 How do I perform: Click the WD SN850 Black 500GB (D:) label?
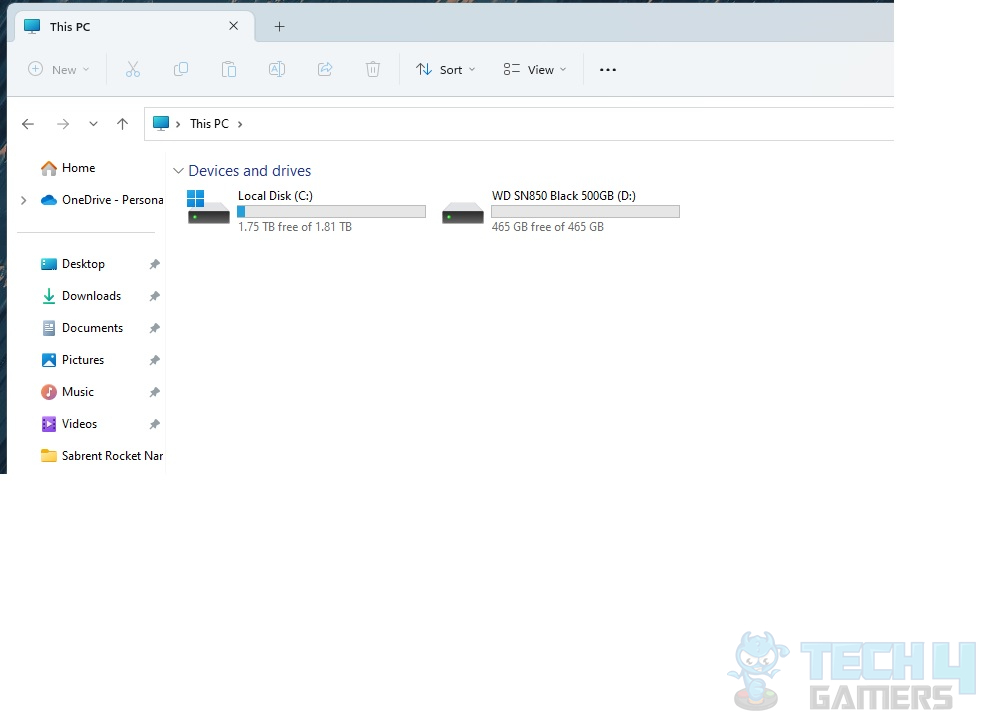[563, 196]
